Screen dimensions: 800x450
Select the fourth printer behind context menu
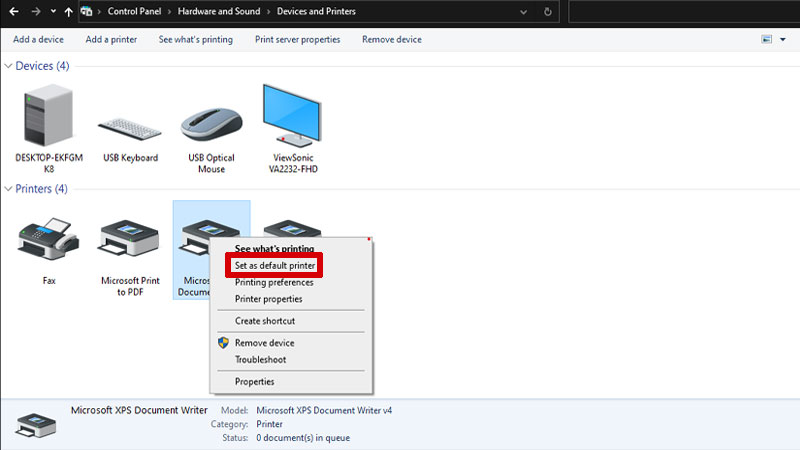[x=292, y=227]
